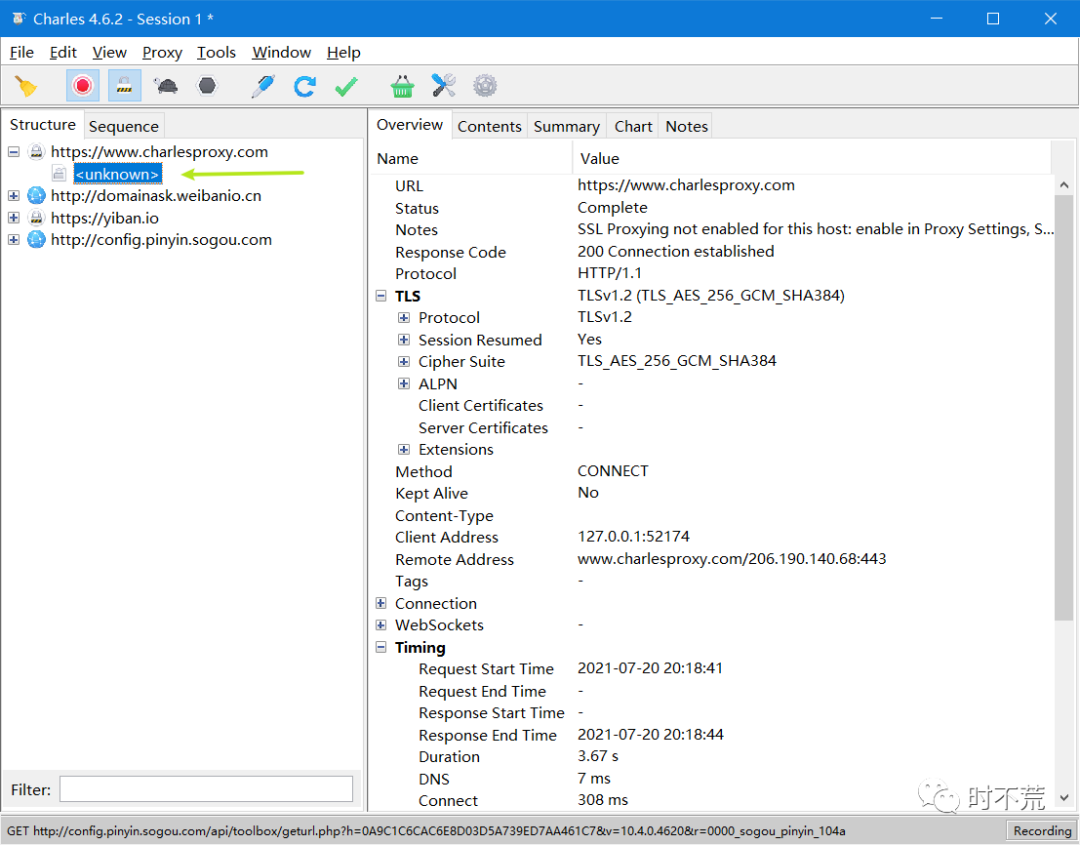Click the Value column header
The height and width of the screenshot is (845, 1080).
pyautogui.click(x=811, y=158)
